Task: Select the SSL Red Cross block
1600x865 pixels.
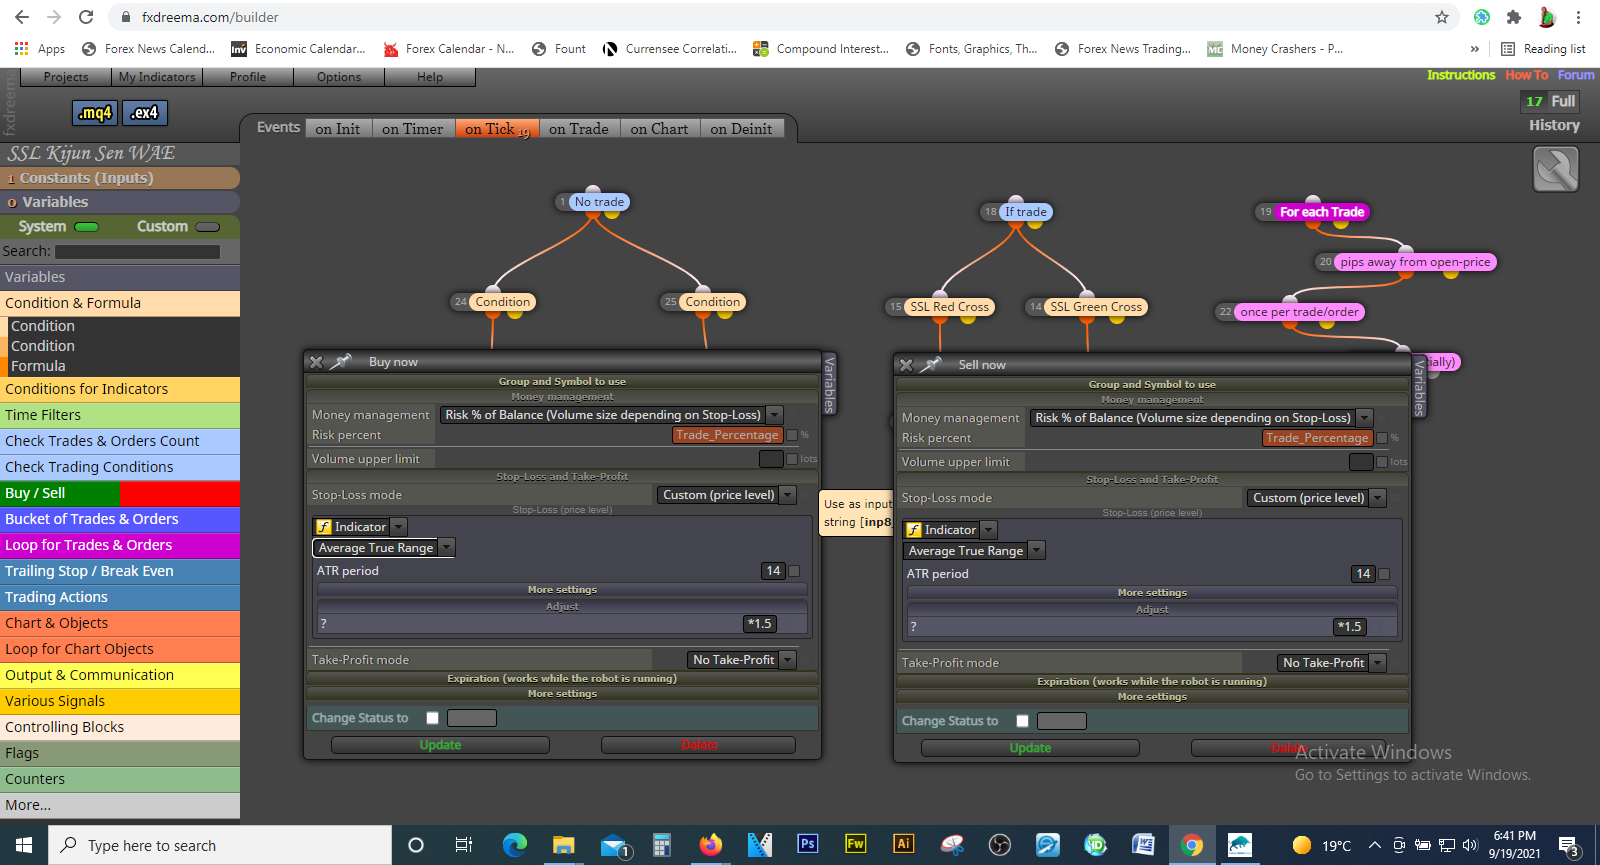Action: point(949,307)
